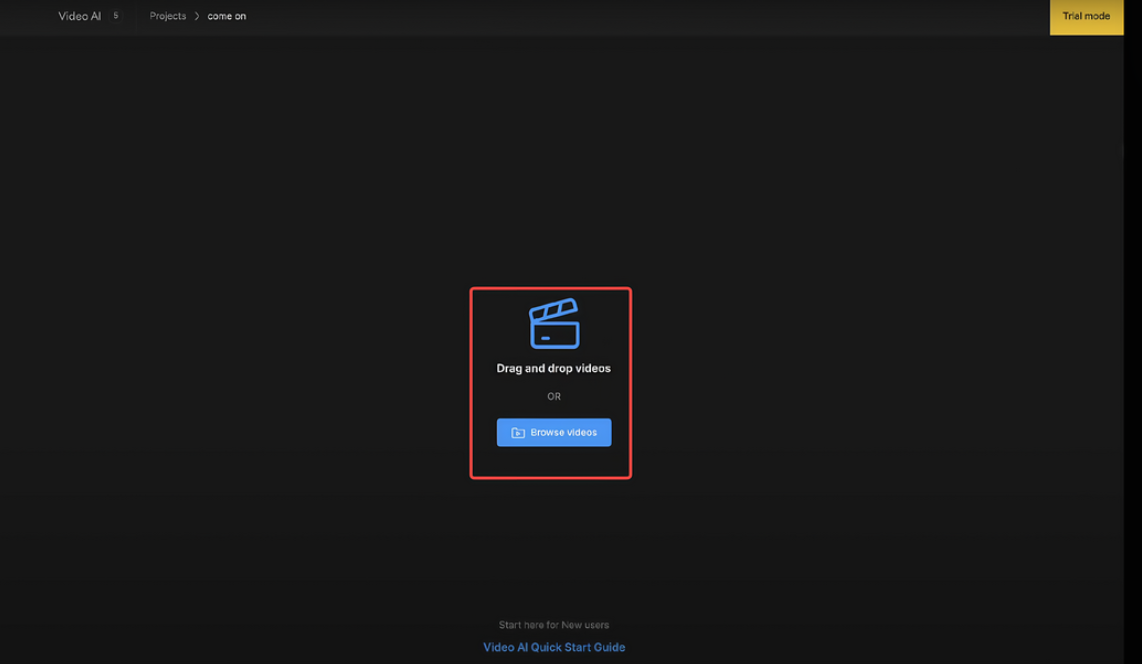Open the Video AI Quick Start Guide
This screenshot has height=664, width=1142.
point(553,647)
